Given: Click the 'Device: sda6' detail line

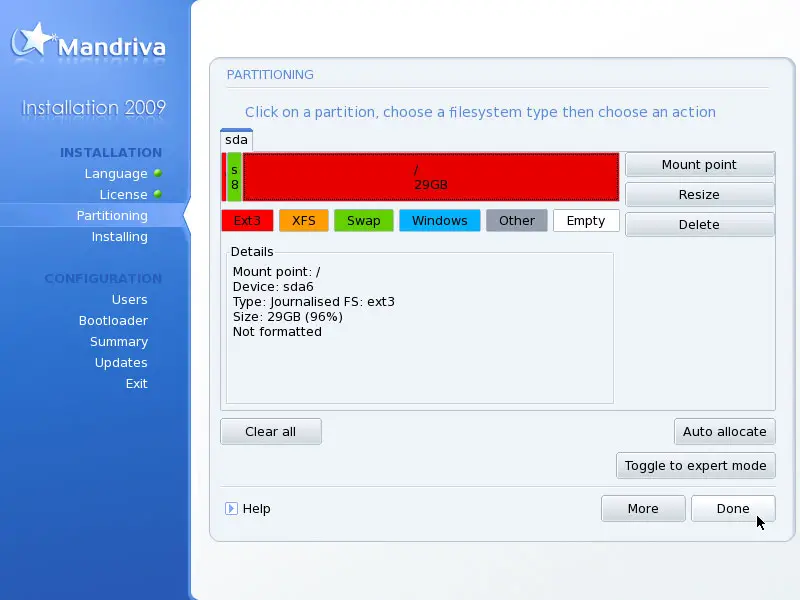Looking at the screenshot, I should [x=273, y=287].
